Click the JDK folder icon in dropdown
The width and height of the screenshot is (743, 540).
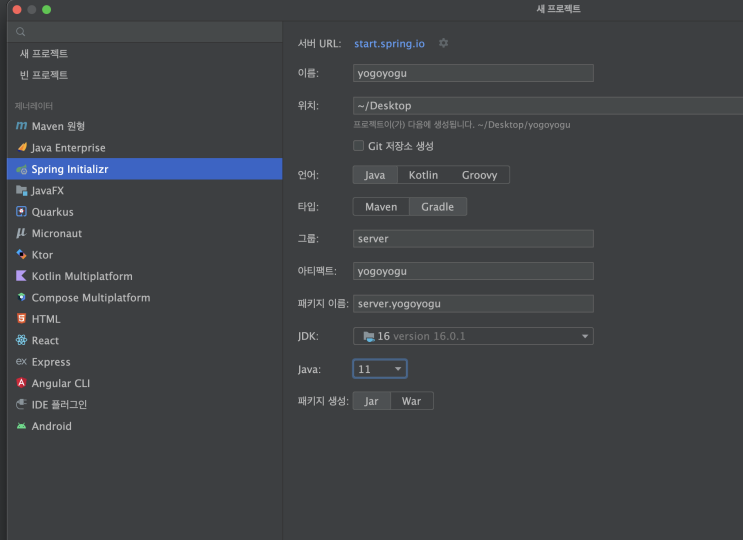[369, 336]
